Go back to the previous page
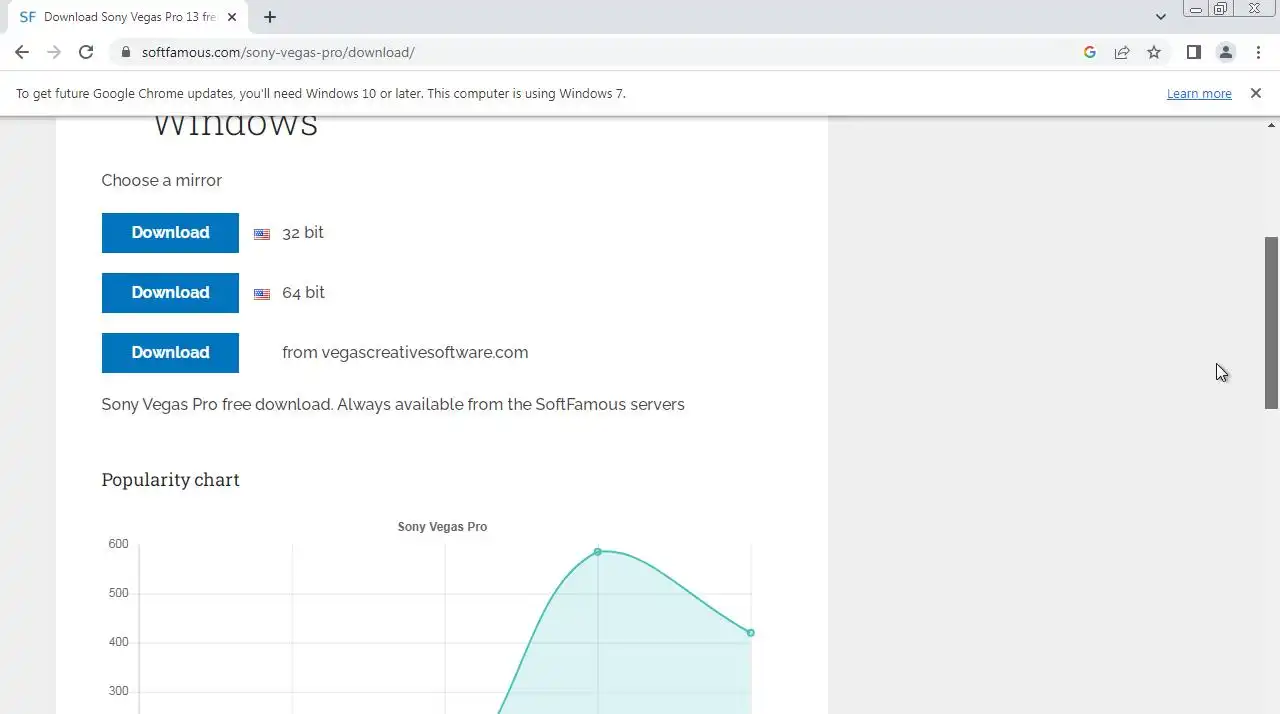Screen dimensions: 1280x714 22,52
